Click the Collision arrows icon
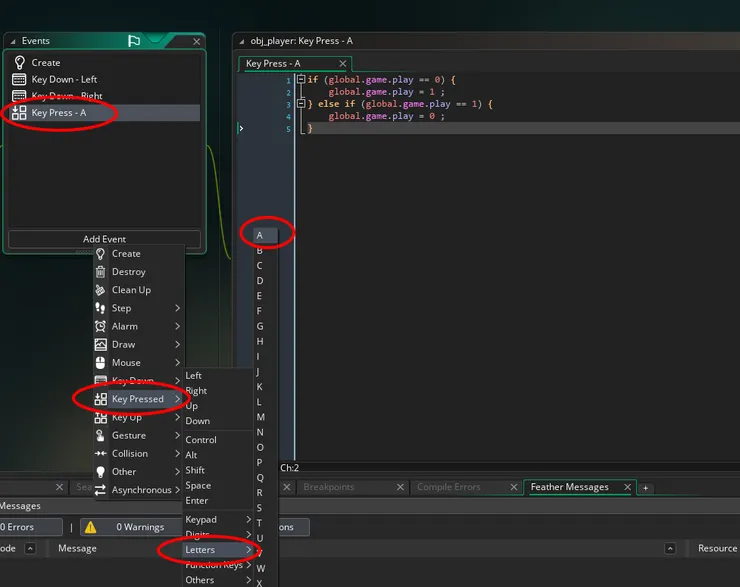 tap(101, 453)
